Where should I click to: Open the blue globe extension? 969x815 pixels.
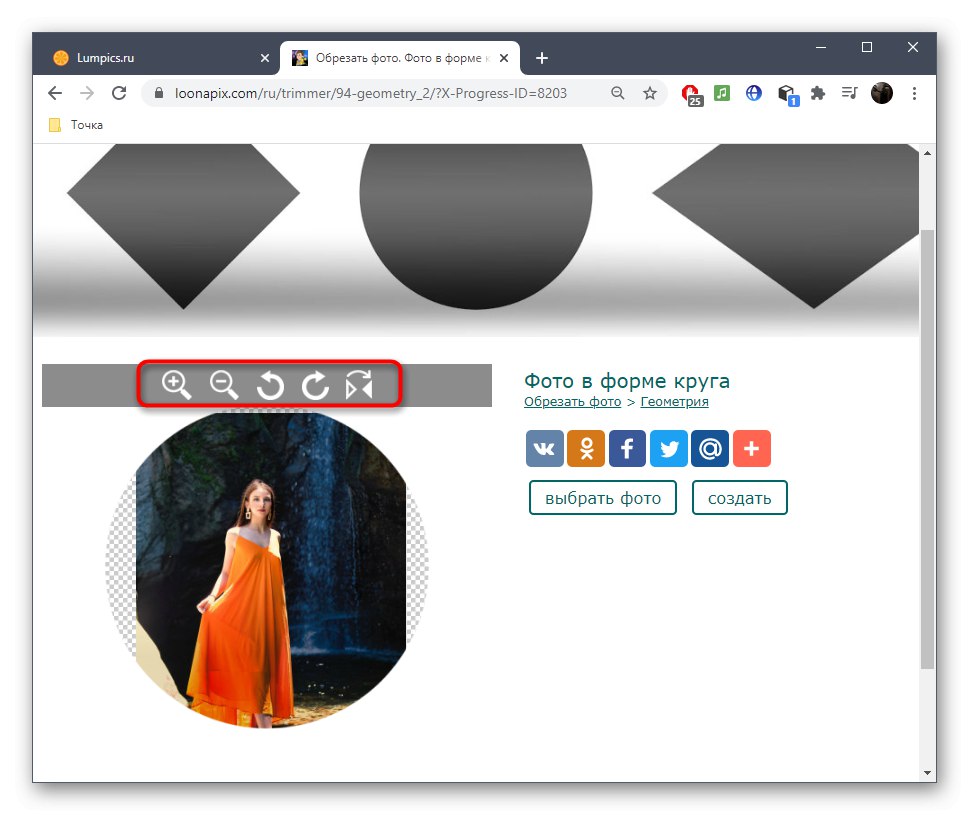pyautogui.click(x=754, y=93)
